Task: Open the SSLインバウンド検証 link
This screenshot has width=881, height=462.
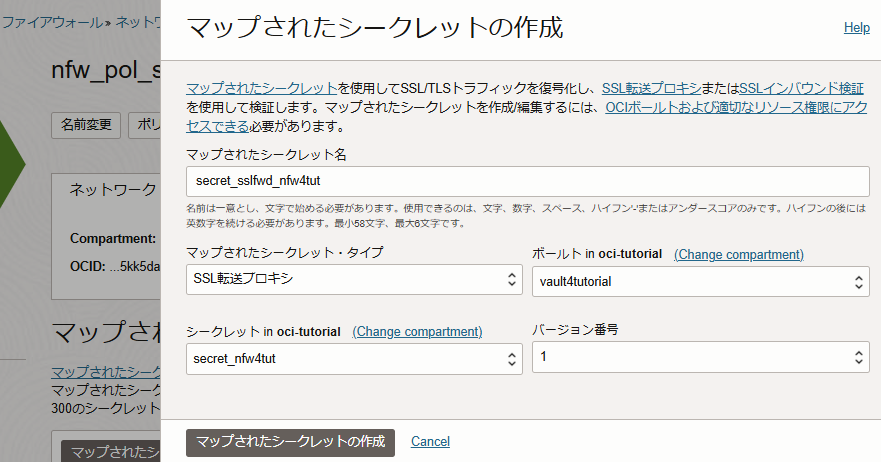Action: (801, 89)
